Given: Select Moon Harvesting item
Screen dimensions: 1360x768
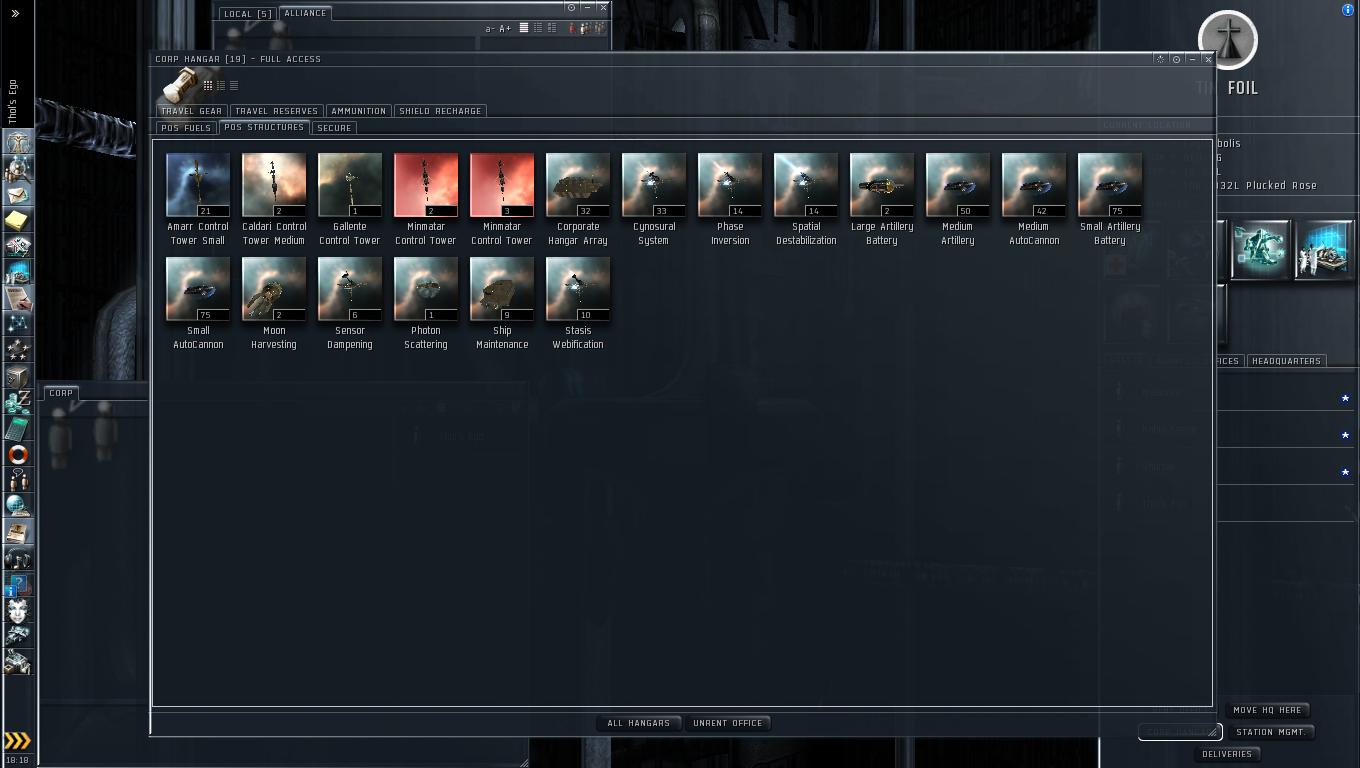Looking at the screenshot, I should point(274,303).
